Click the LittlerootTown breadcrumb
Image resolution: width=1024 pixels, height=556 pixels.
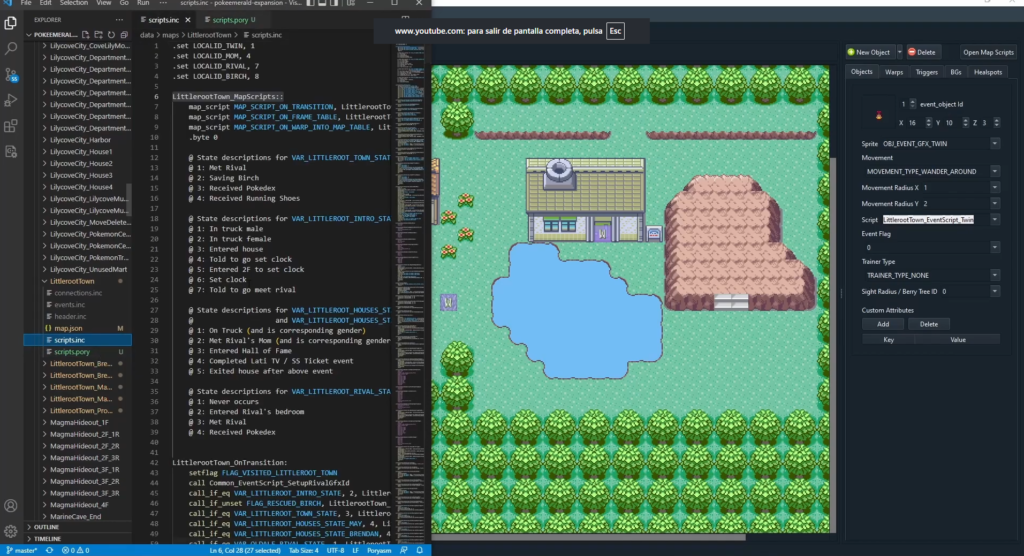coord(209,35)
